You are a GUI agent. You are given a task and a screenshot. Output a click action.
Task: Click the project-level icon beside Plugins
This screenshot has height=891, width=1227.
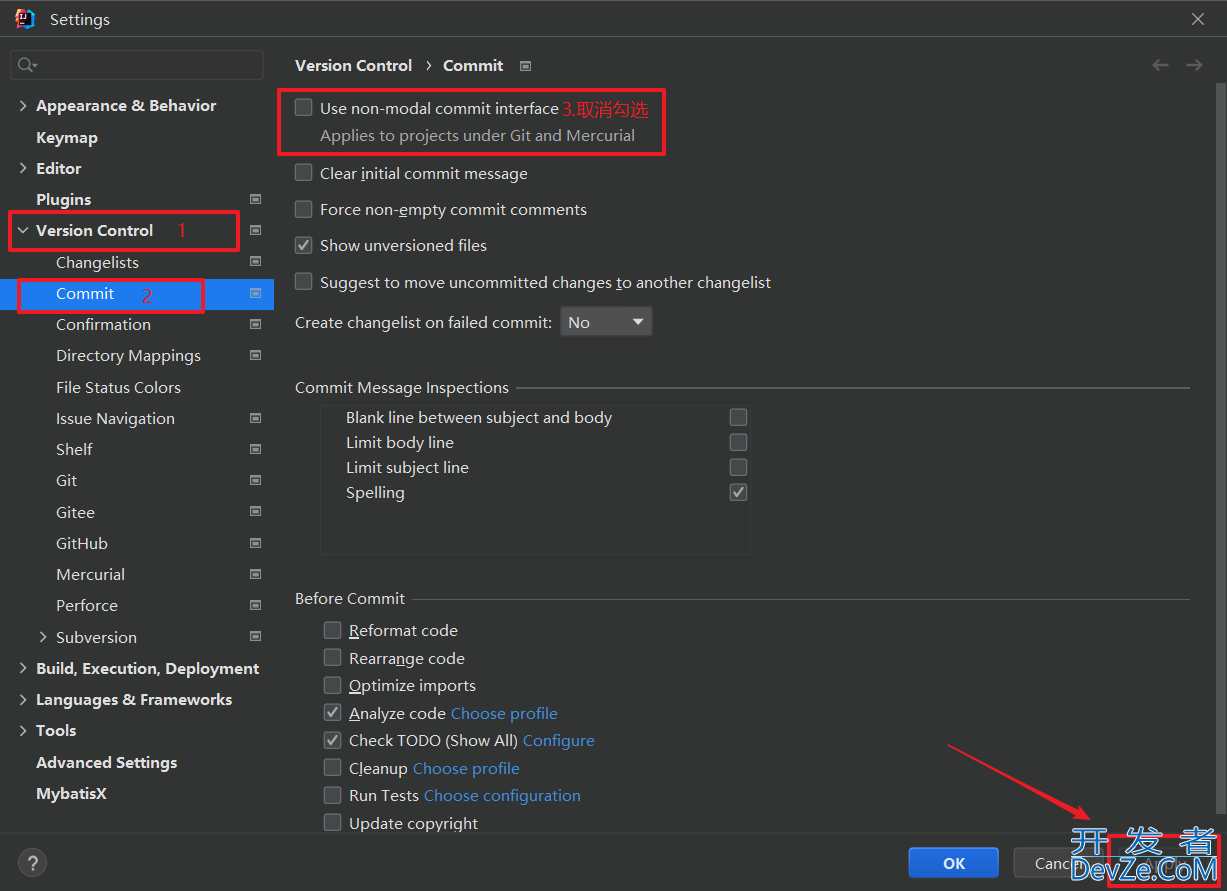click(255, 199)
